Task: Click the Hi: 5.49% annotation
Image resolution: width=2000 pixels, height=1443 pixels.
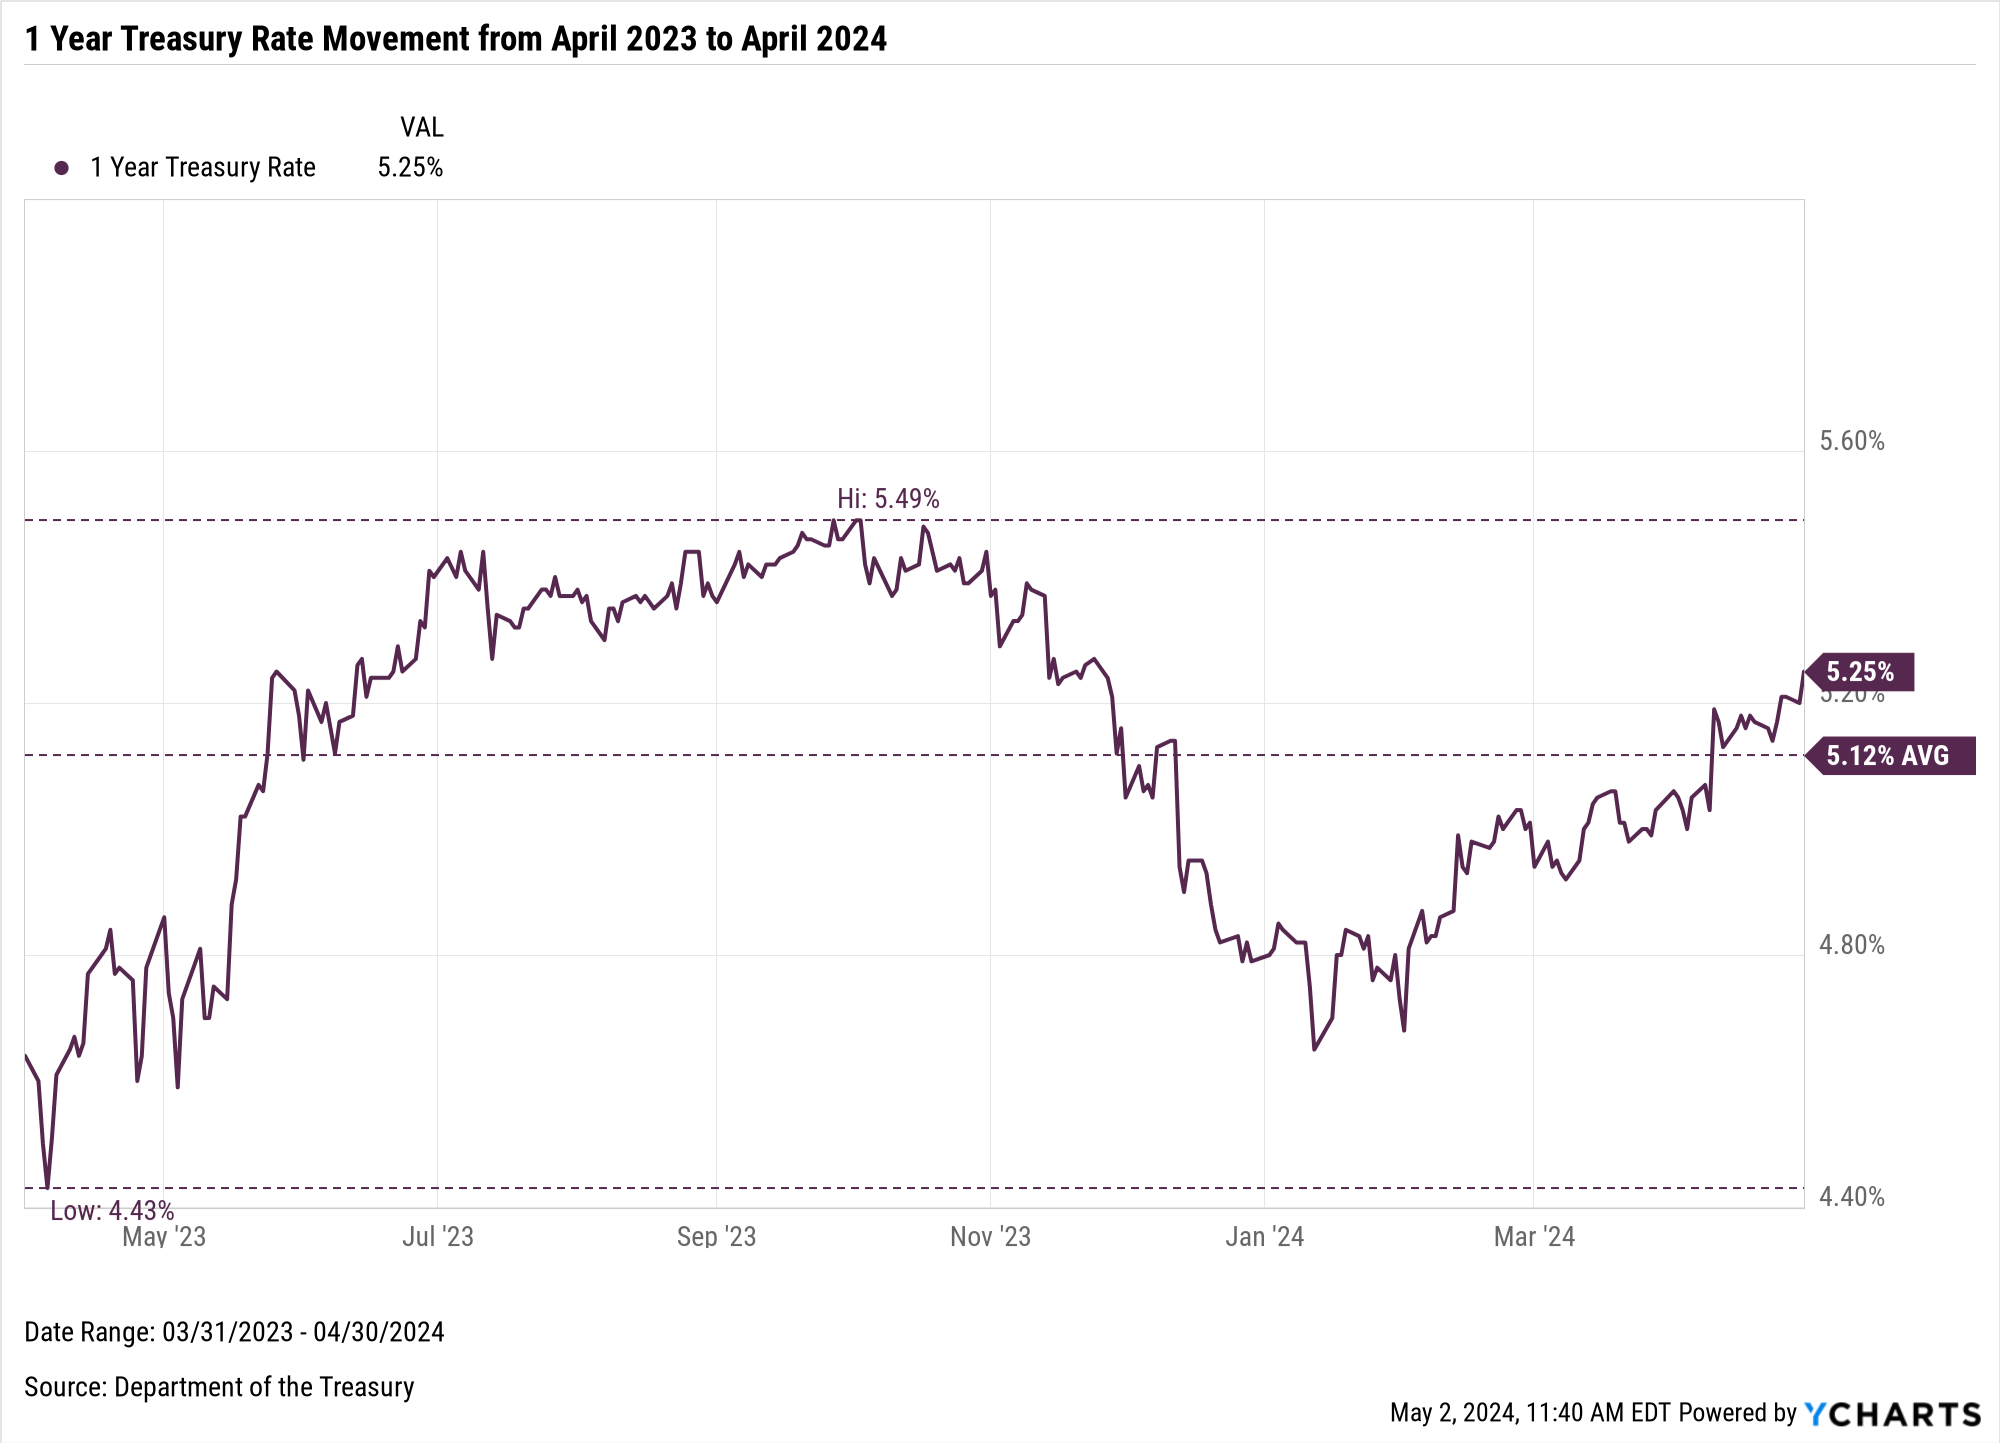Action: [x=888, y=498]
